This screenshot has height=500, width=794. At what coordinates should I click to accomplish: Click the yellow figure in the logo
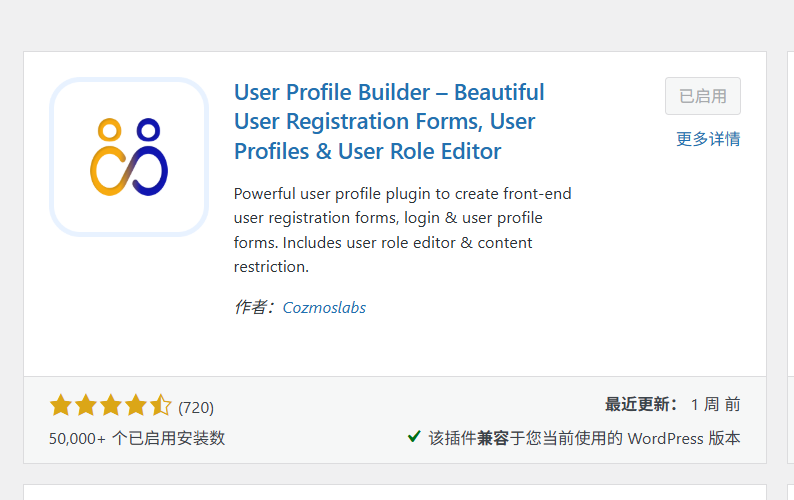click(x=108, y=157)
